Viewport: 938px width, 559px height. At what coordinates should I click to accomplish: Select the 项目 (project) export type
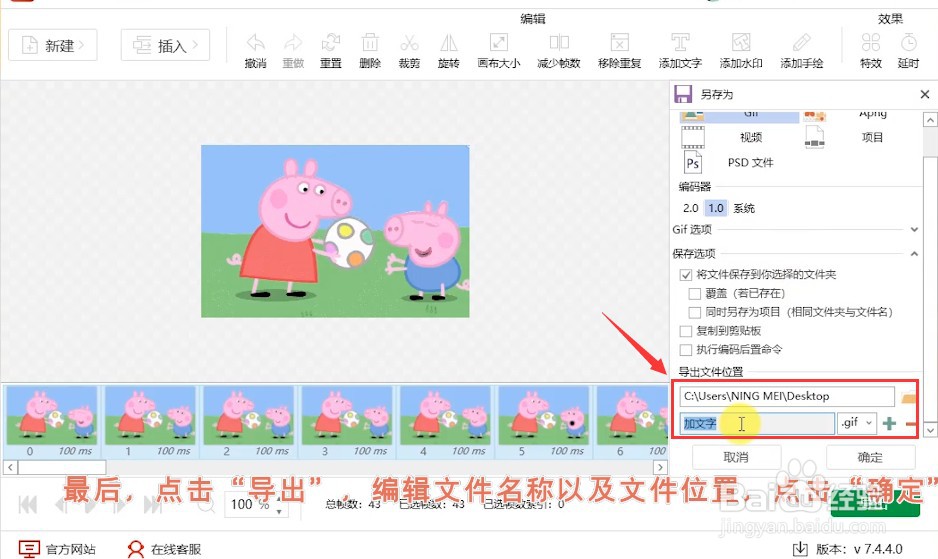point(862,137)
